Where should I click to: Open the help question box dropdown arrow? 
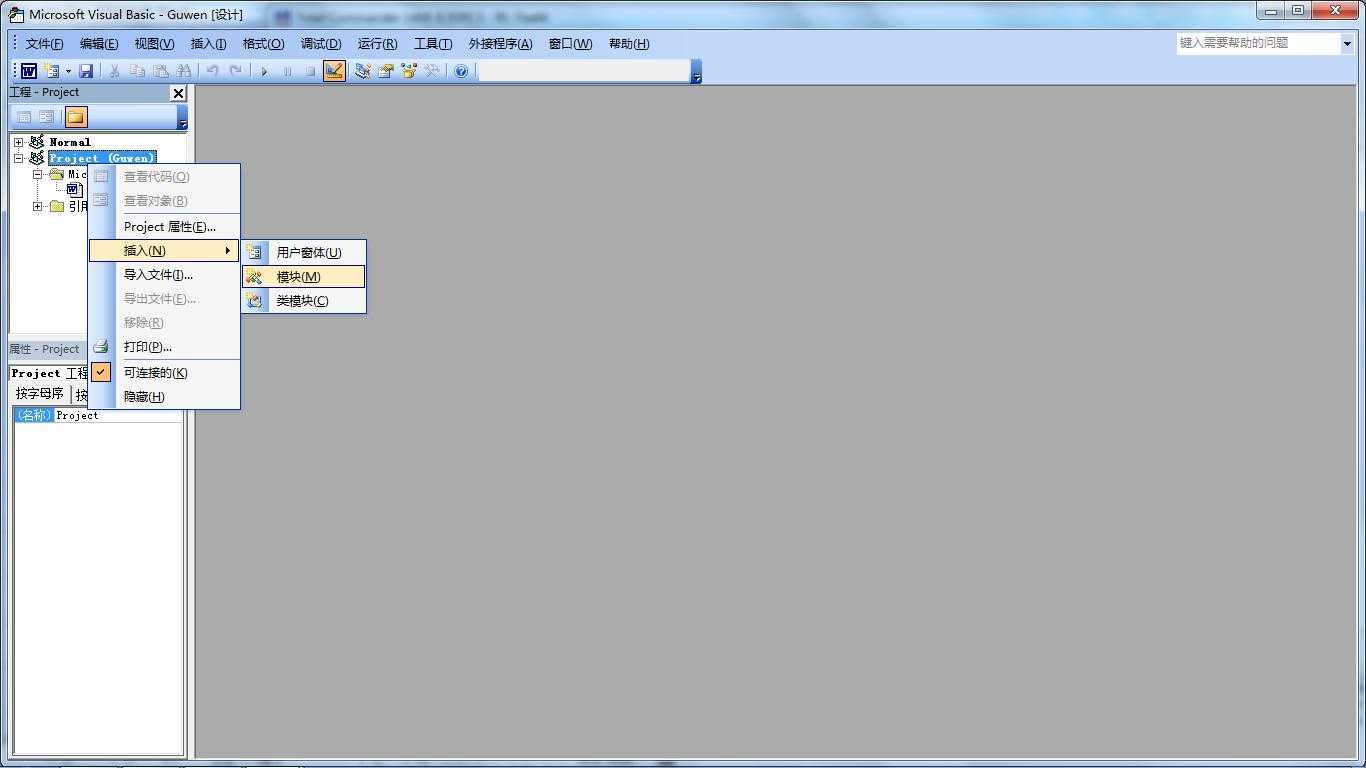[1347, 43]
